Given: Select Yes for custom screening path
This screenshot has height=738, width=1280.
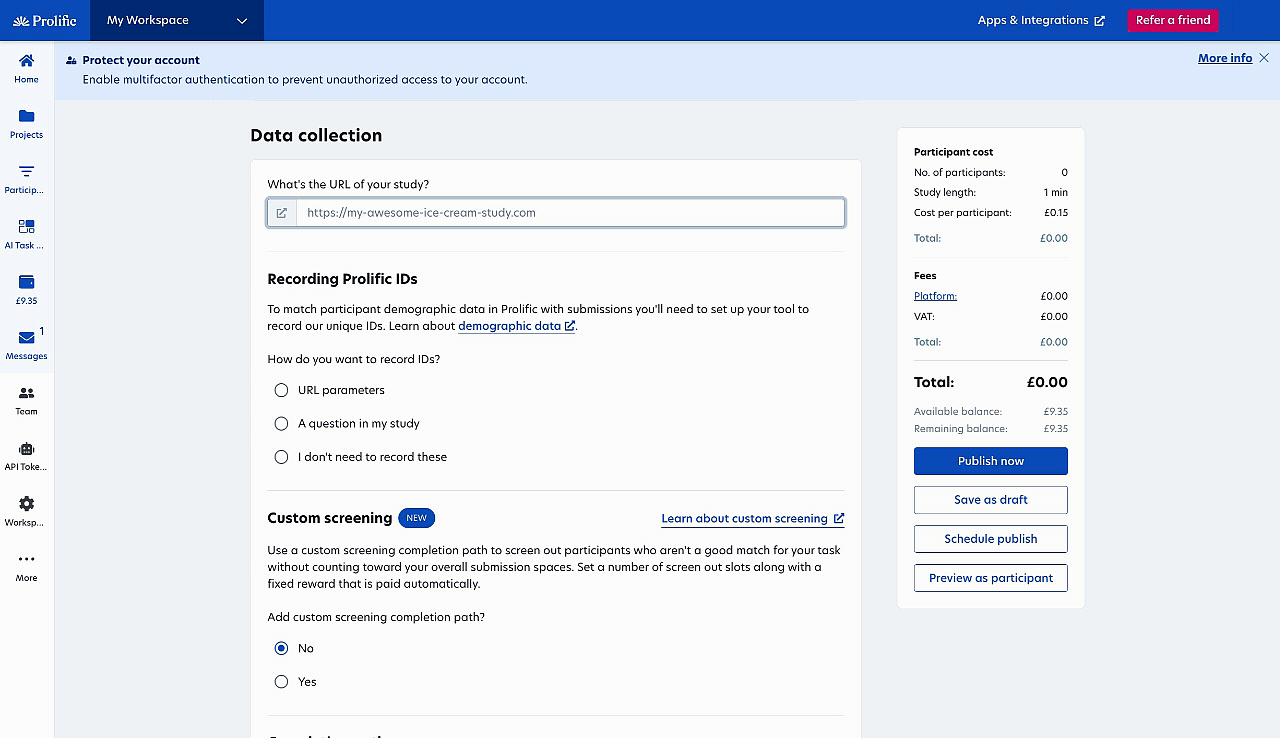Looking at the screenshot, I should [281, 682].
